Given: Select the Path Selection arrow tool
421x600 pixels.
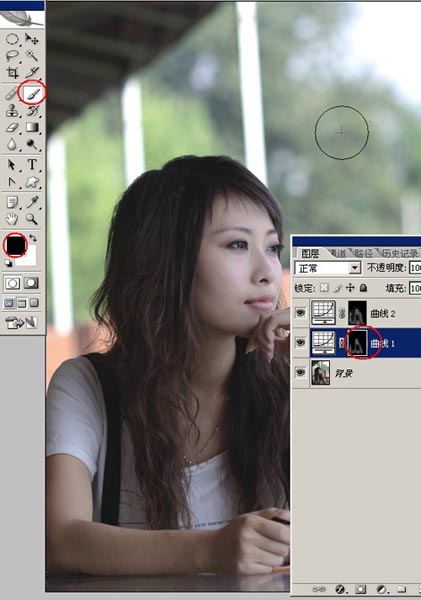Looking at the screenshot, I should click(12, 165).
